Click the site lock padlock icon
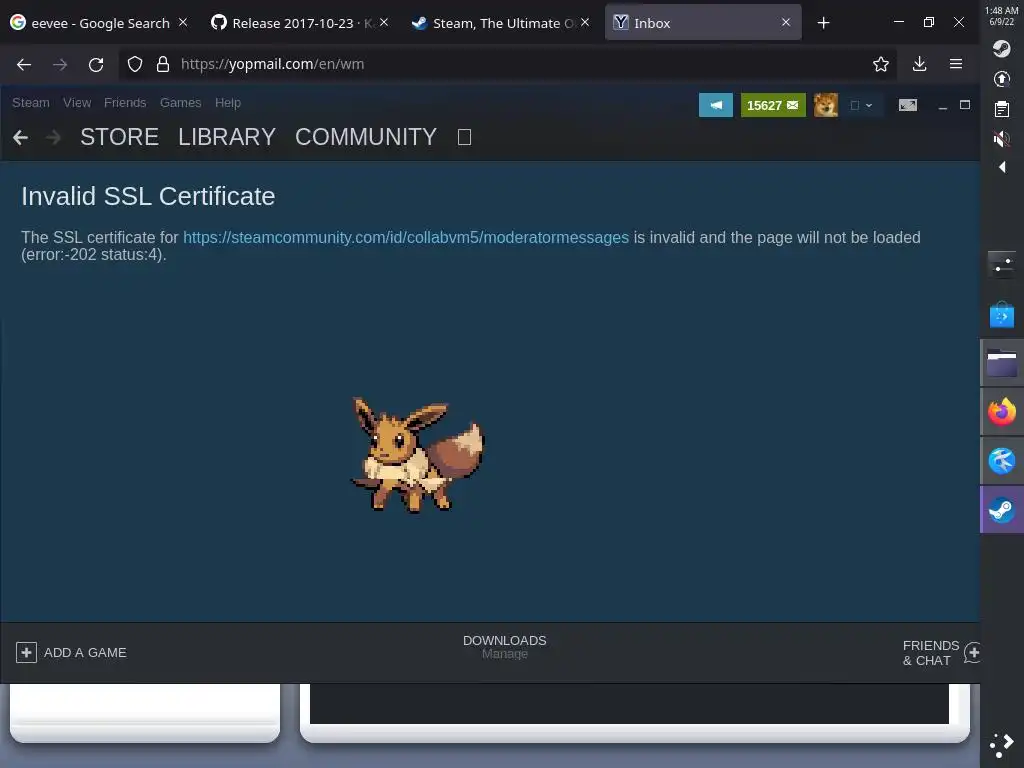 [x=163, y=64]
